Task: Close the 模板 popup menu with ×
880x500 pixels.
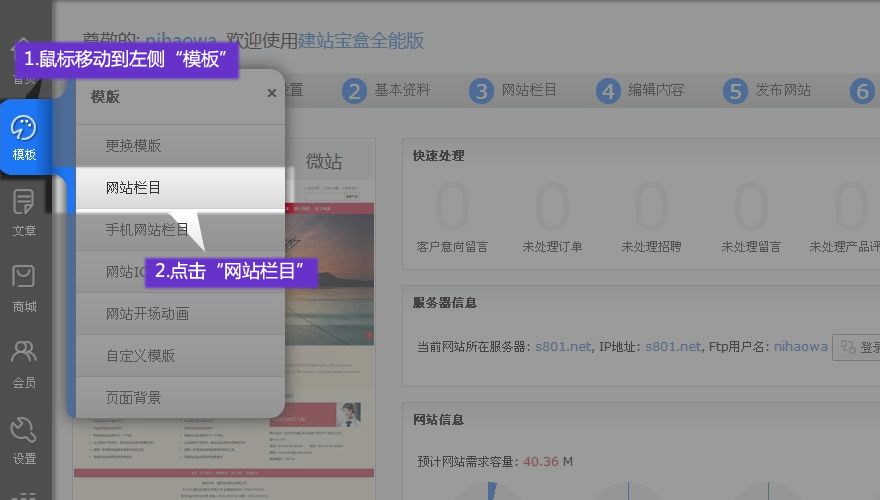Action: point(271,94)
